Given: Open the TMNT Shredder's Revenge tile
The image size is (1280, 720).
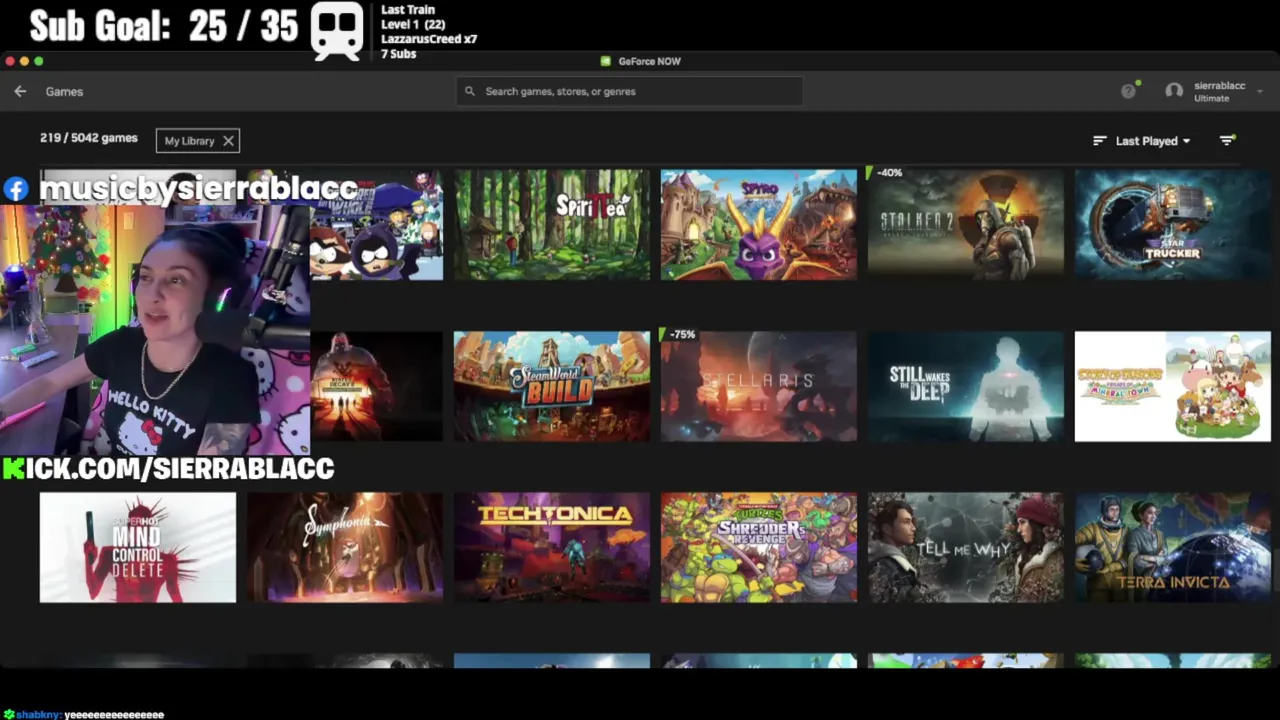Looking at the screenshot, I should 759,547.
